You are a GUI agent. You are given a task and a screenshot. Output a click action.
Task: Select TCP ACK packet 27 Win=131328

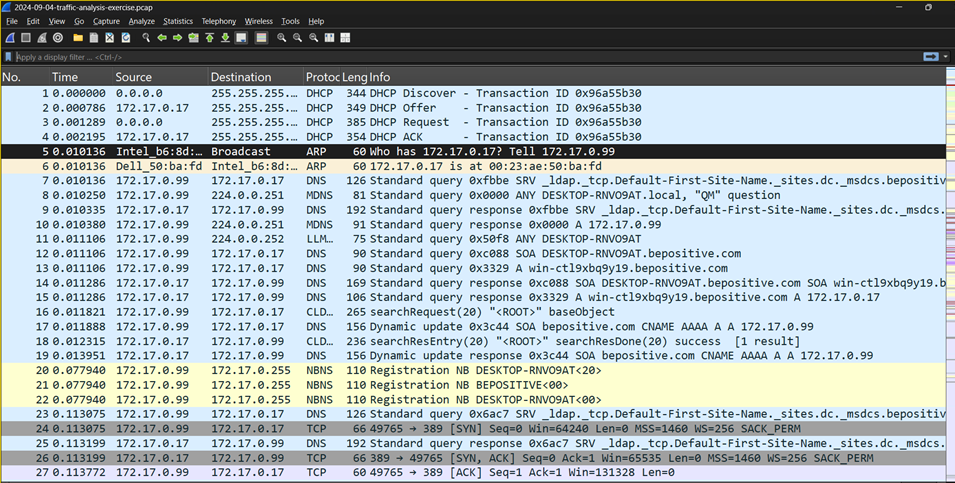473,473
